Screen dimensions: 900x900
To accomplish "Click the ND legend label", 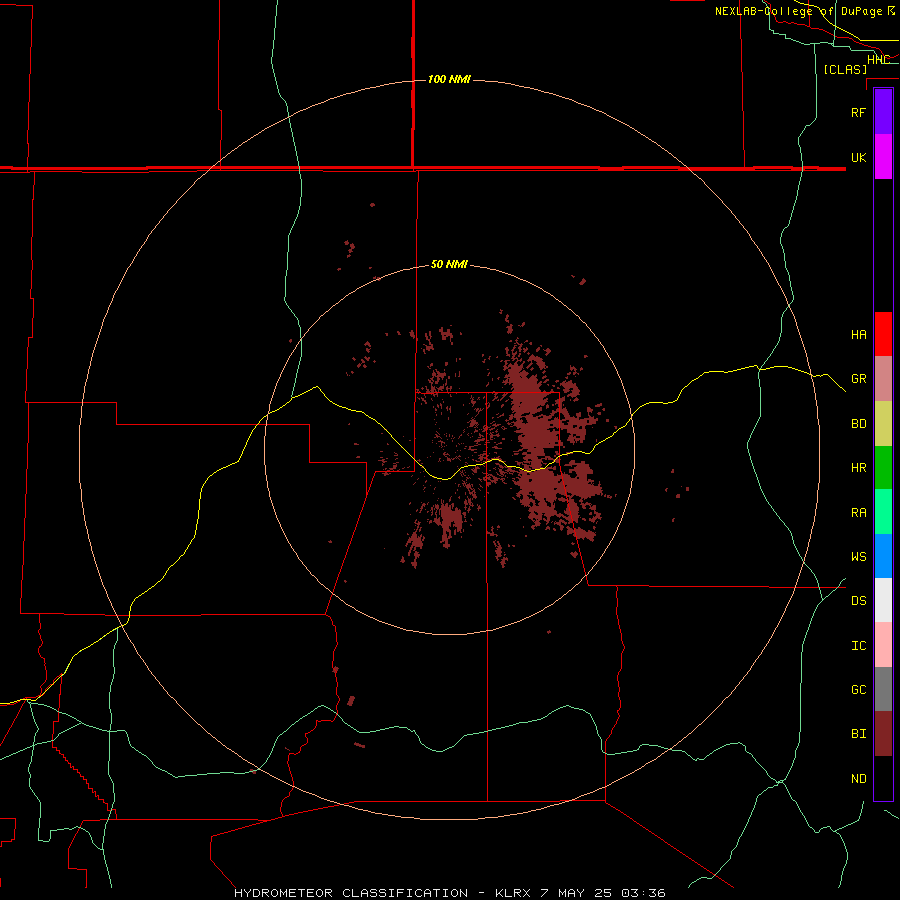I will pyautogui.click(x=858, y=778).
